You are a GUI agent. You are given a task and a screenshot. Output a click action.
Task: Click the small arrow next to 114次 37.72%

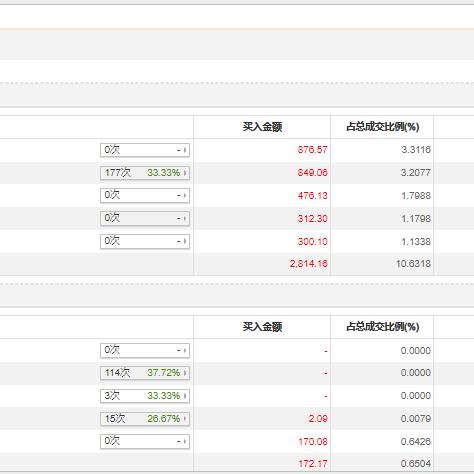(x=185, y=373)
